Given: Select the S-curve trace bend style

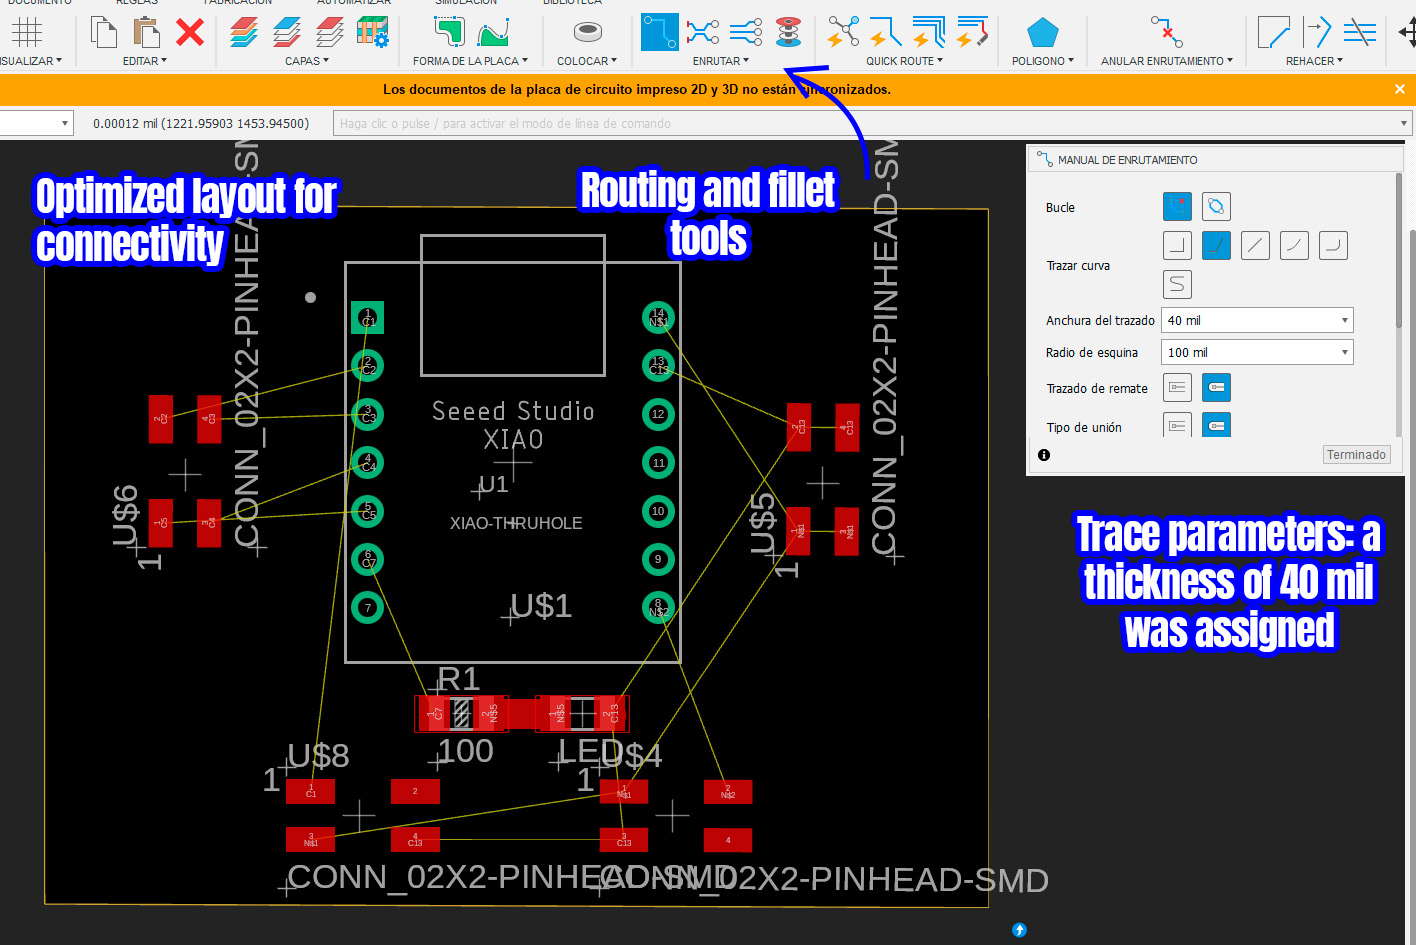Looking at the screenshot, I should 1177,284.
